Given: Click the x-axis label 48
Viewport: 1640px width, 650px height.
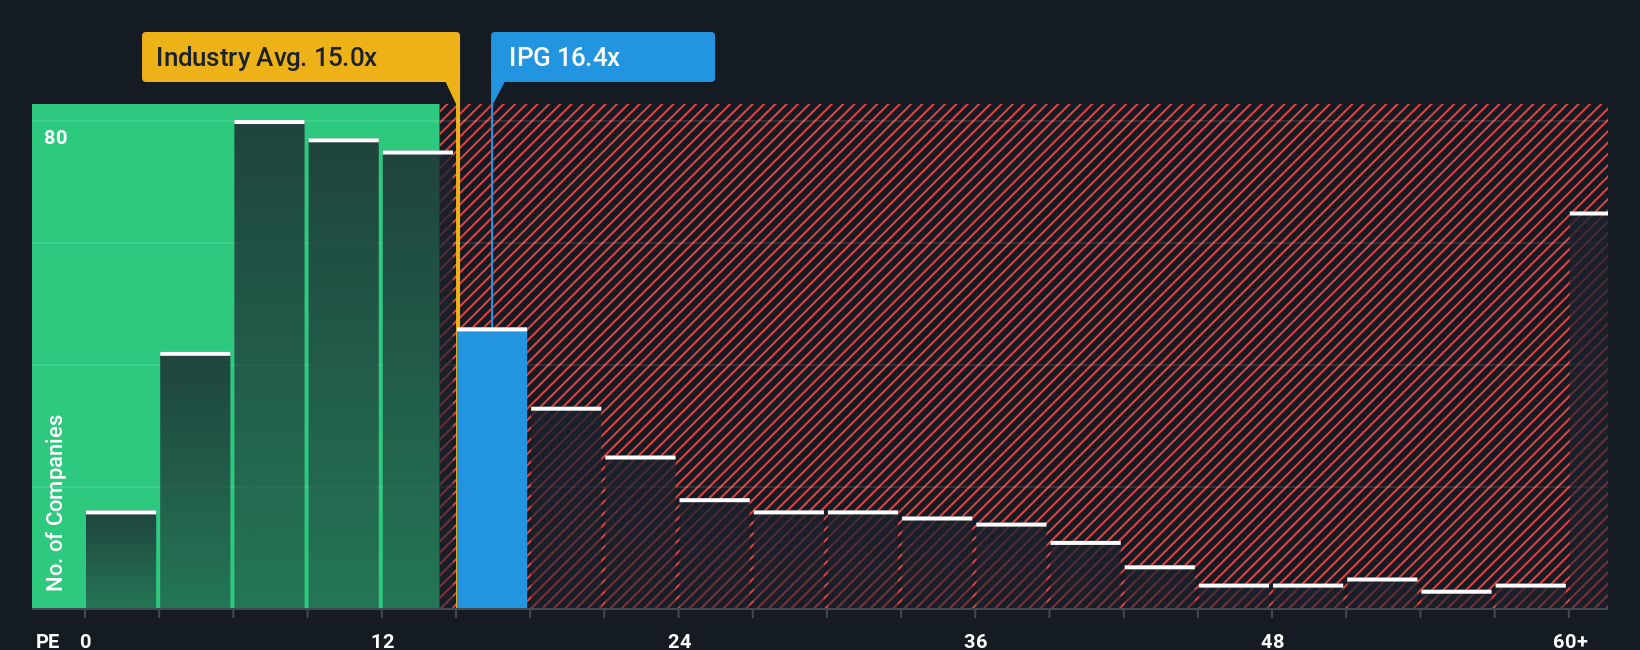Looking at the screenshot, I should click(x=1272, y=640).
